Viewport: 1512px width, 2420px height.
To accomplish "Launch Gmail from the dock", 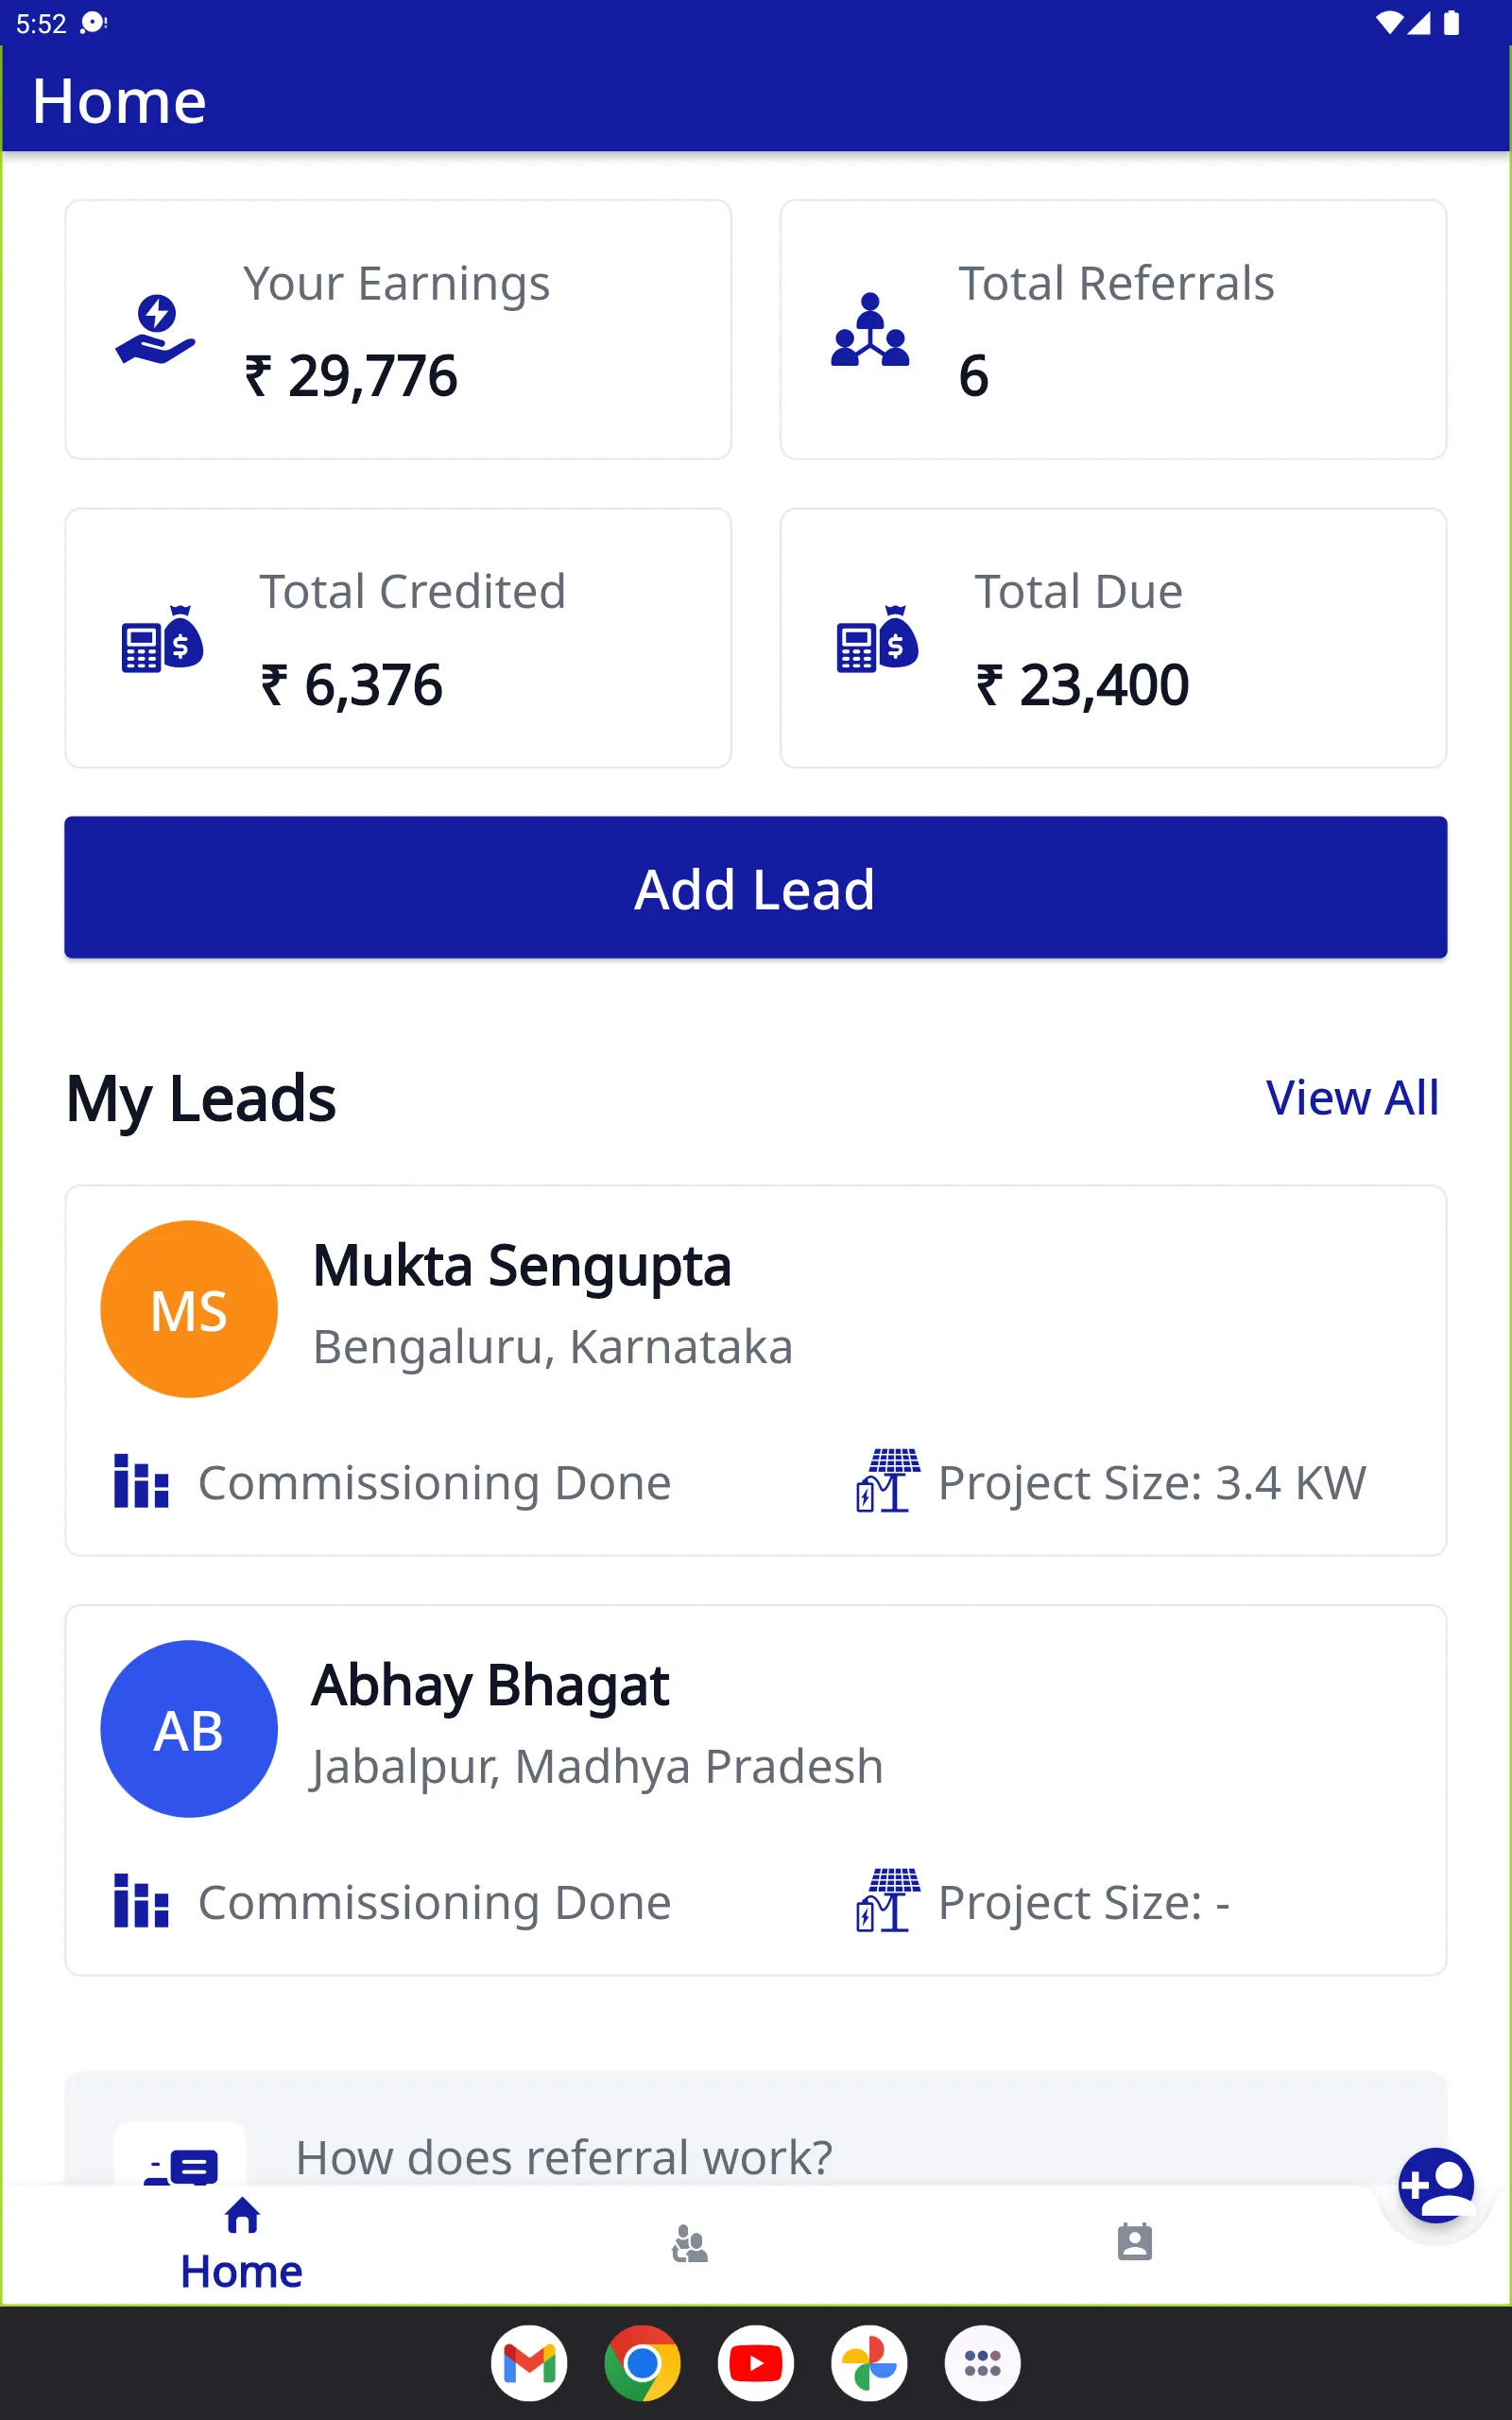I will click(x=529, y=2364).
